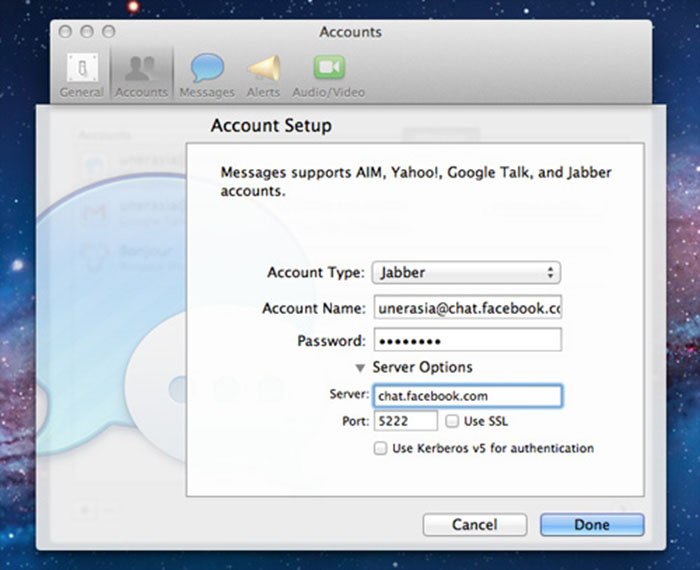Click the Server field with chat.facebook.com
Viewport: 700px width, 570px height.
[x=467, y=396]
